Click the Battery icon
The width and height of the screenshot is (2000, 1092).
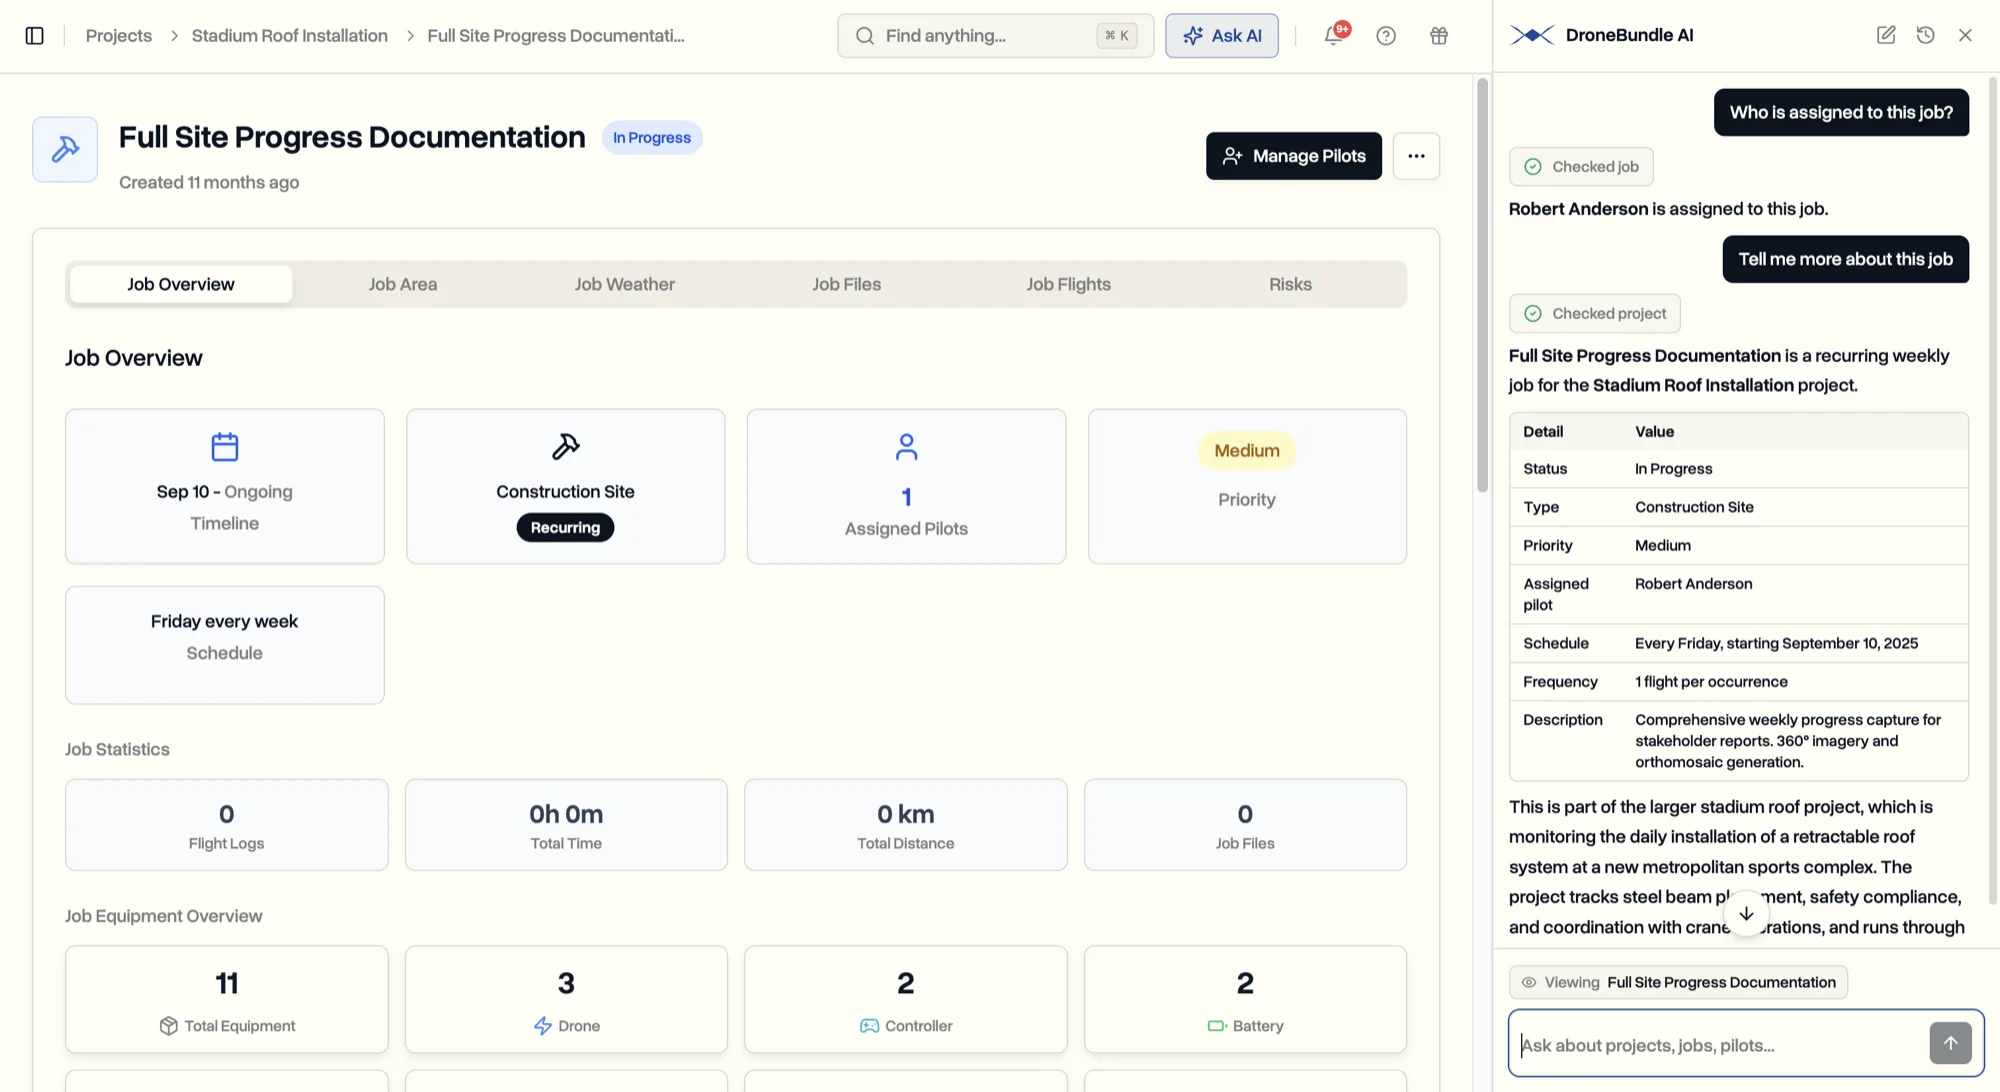(1217, 1026)
